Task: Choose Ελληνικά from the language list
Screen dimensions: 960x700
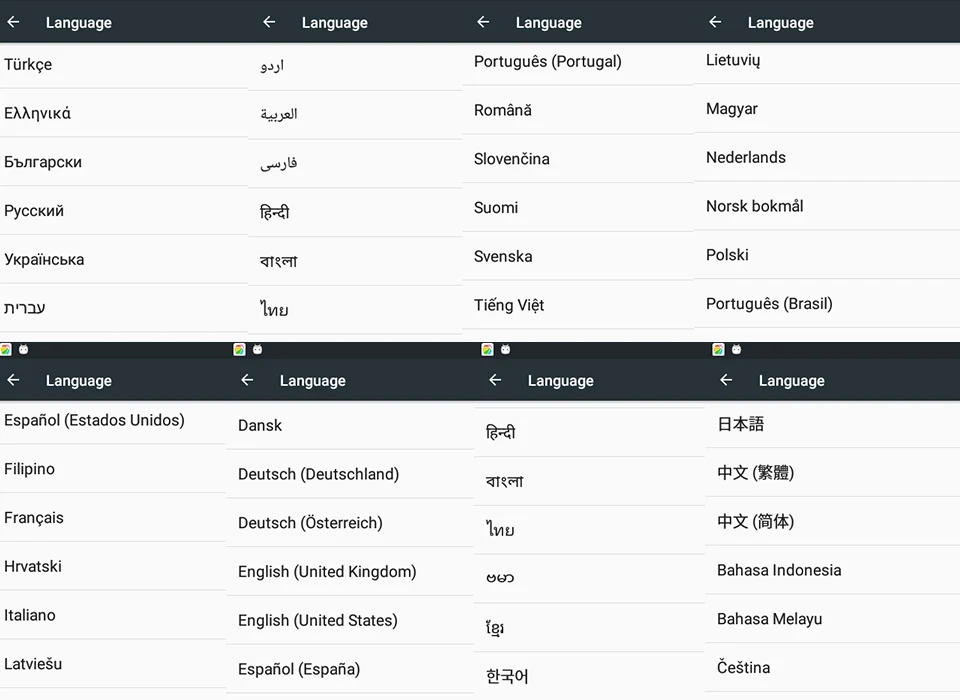Action: coord(38,113)
